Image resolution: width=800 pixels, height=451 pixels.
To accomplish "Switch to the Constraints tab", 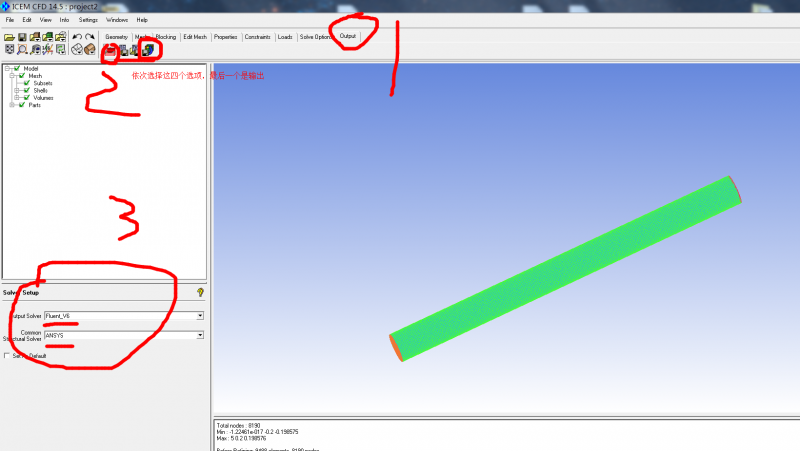I will (x=258, y=37).
